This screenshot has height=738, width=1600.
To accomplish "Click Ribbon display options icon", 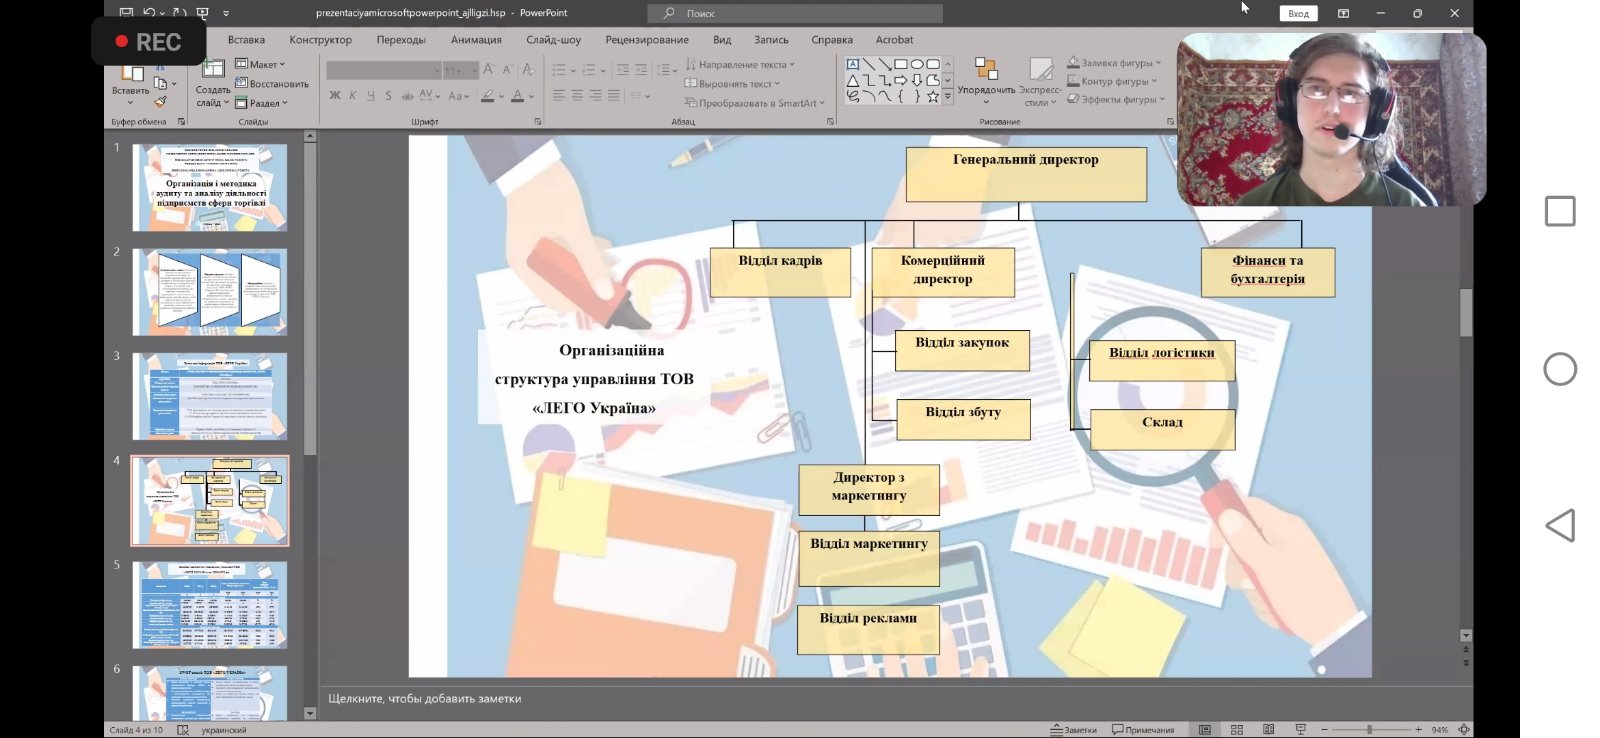I will [x=1343, y=13].
